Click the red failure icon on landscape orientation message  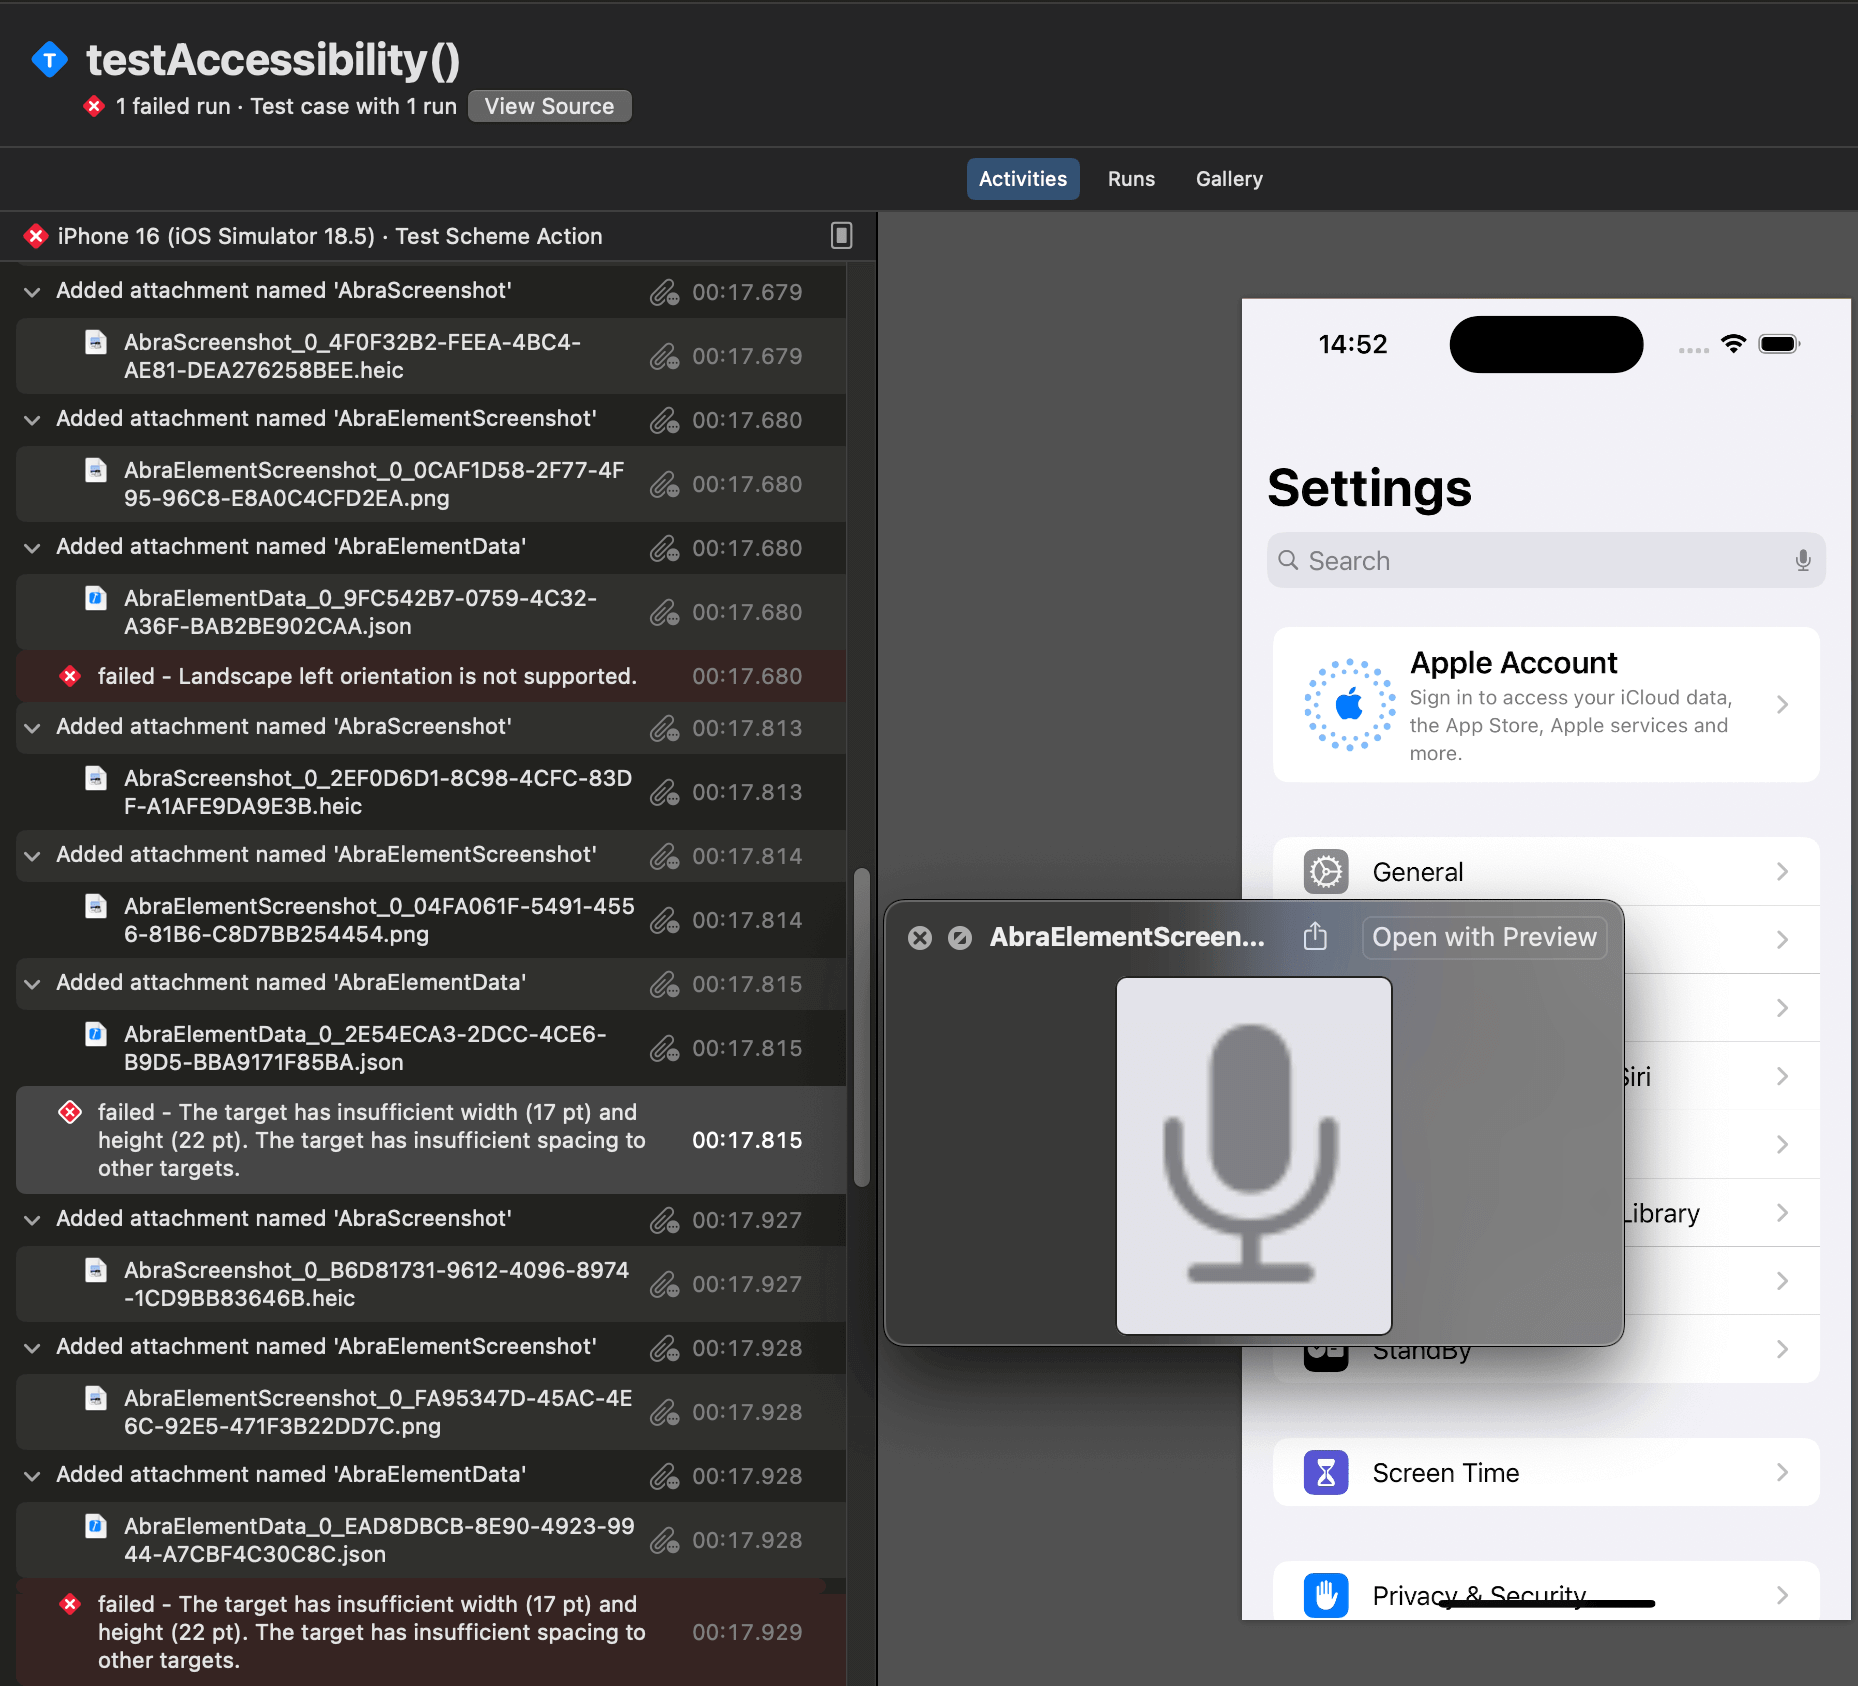pos(70,676)
